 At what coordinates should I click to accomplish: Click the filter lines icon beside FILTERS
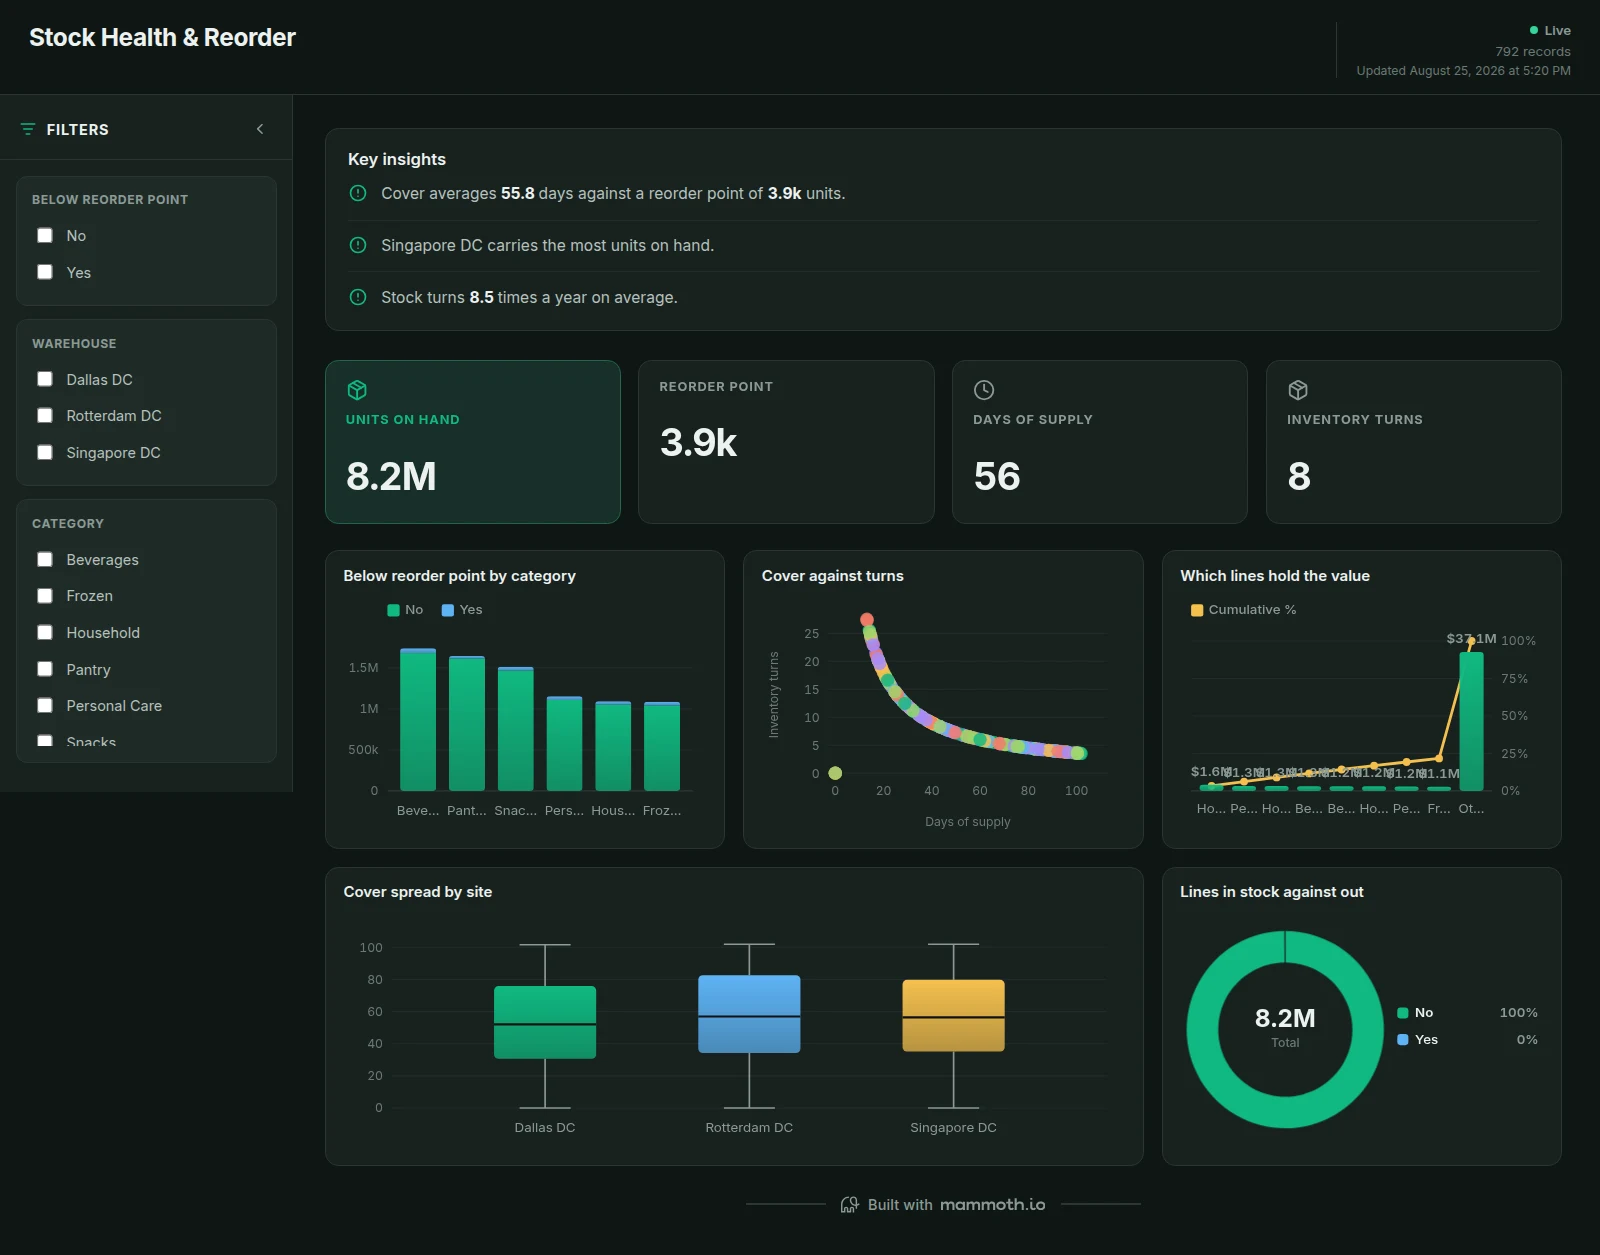tap(28, 129)
